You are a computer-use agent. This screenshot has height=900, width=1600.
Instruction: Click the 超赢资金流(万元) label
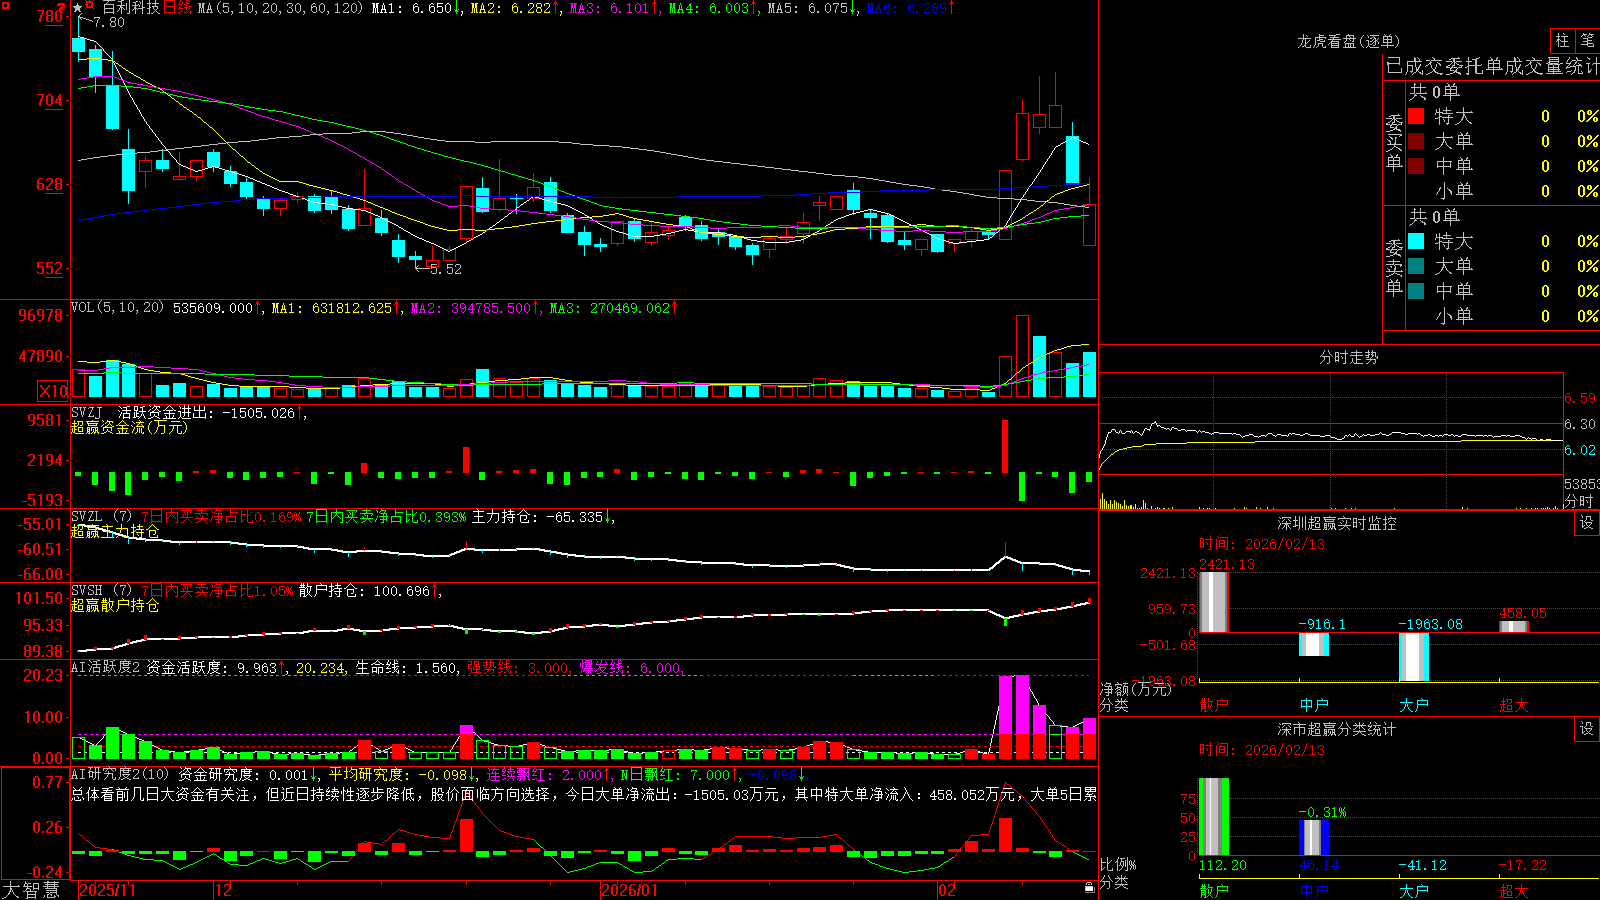129,427
